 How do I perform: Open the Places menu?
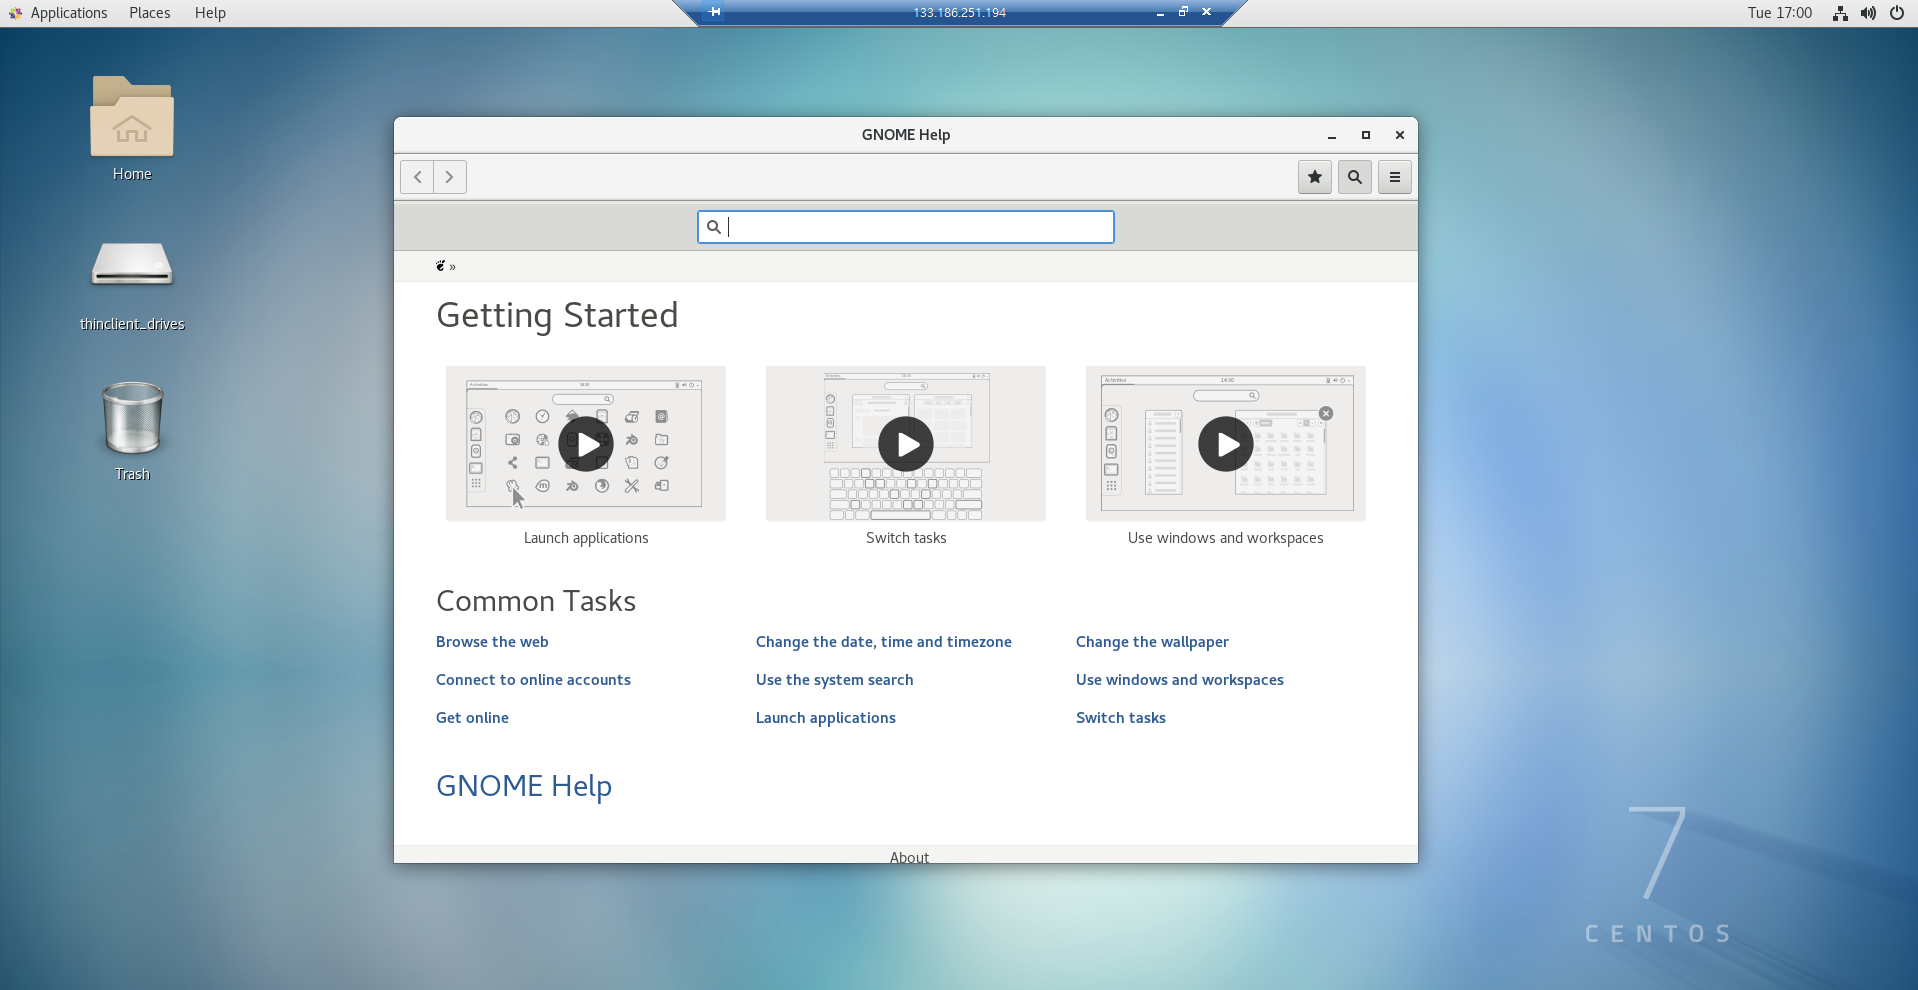tap(150, 13)
